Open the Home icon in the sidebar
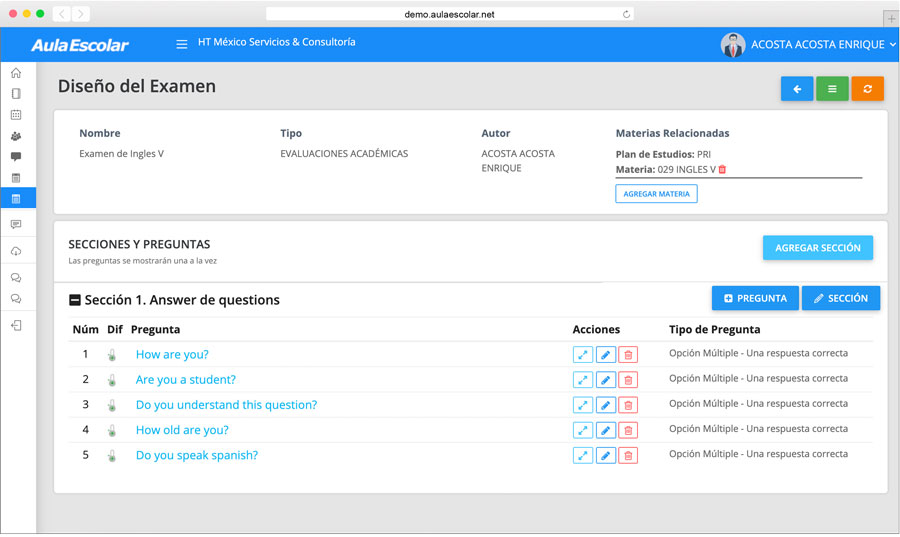Screen dimensions: 900x537 tap(16, 73)
